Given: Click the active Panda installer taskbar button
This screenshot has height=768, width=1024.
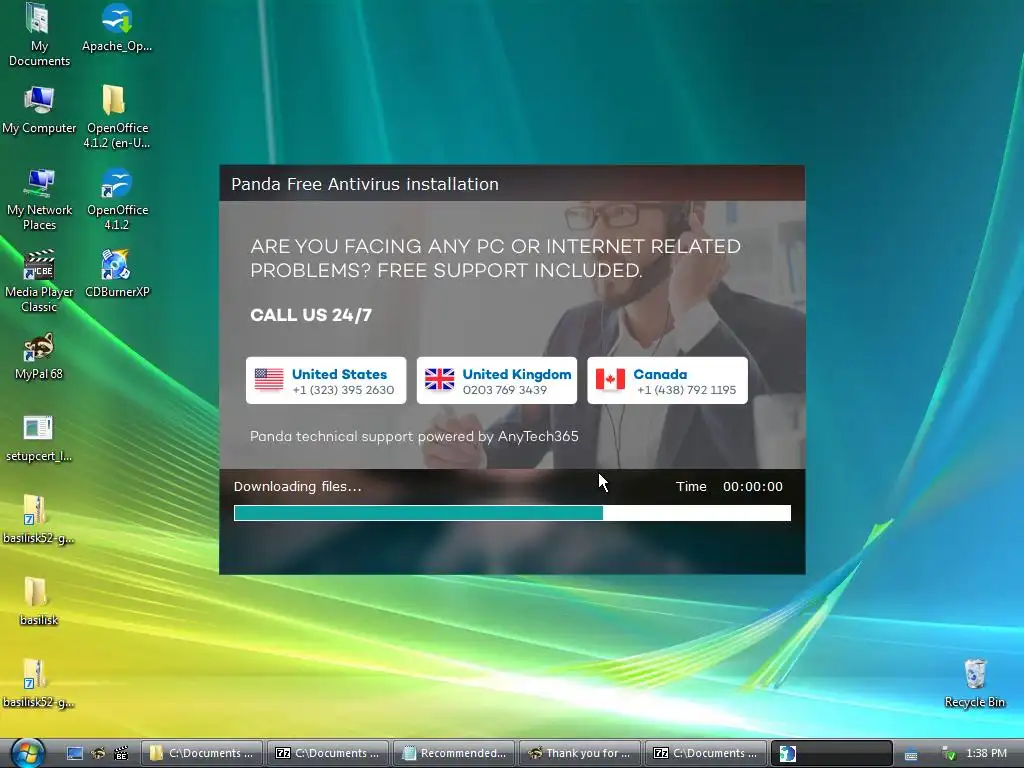Looking at the screenshot, I should click(x=832, y=753).
